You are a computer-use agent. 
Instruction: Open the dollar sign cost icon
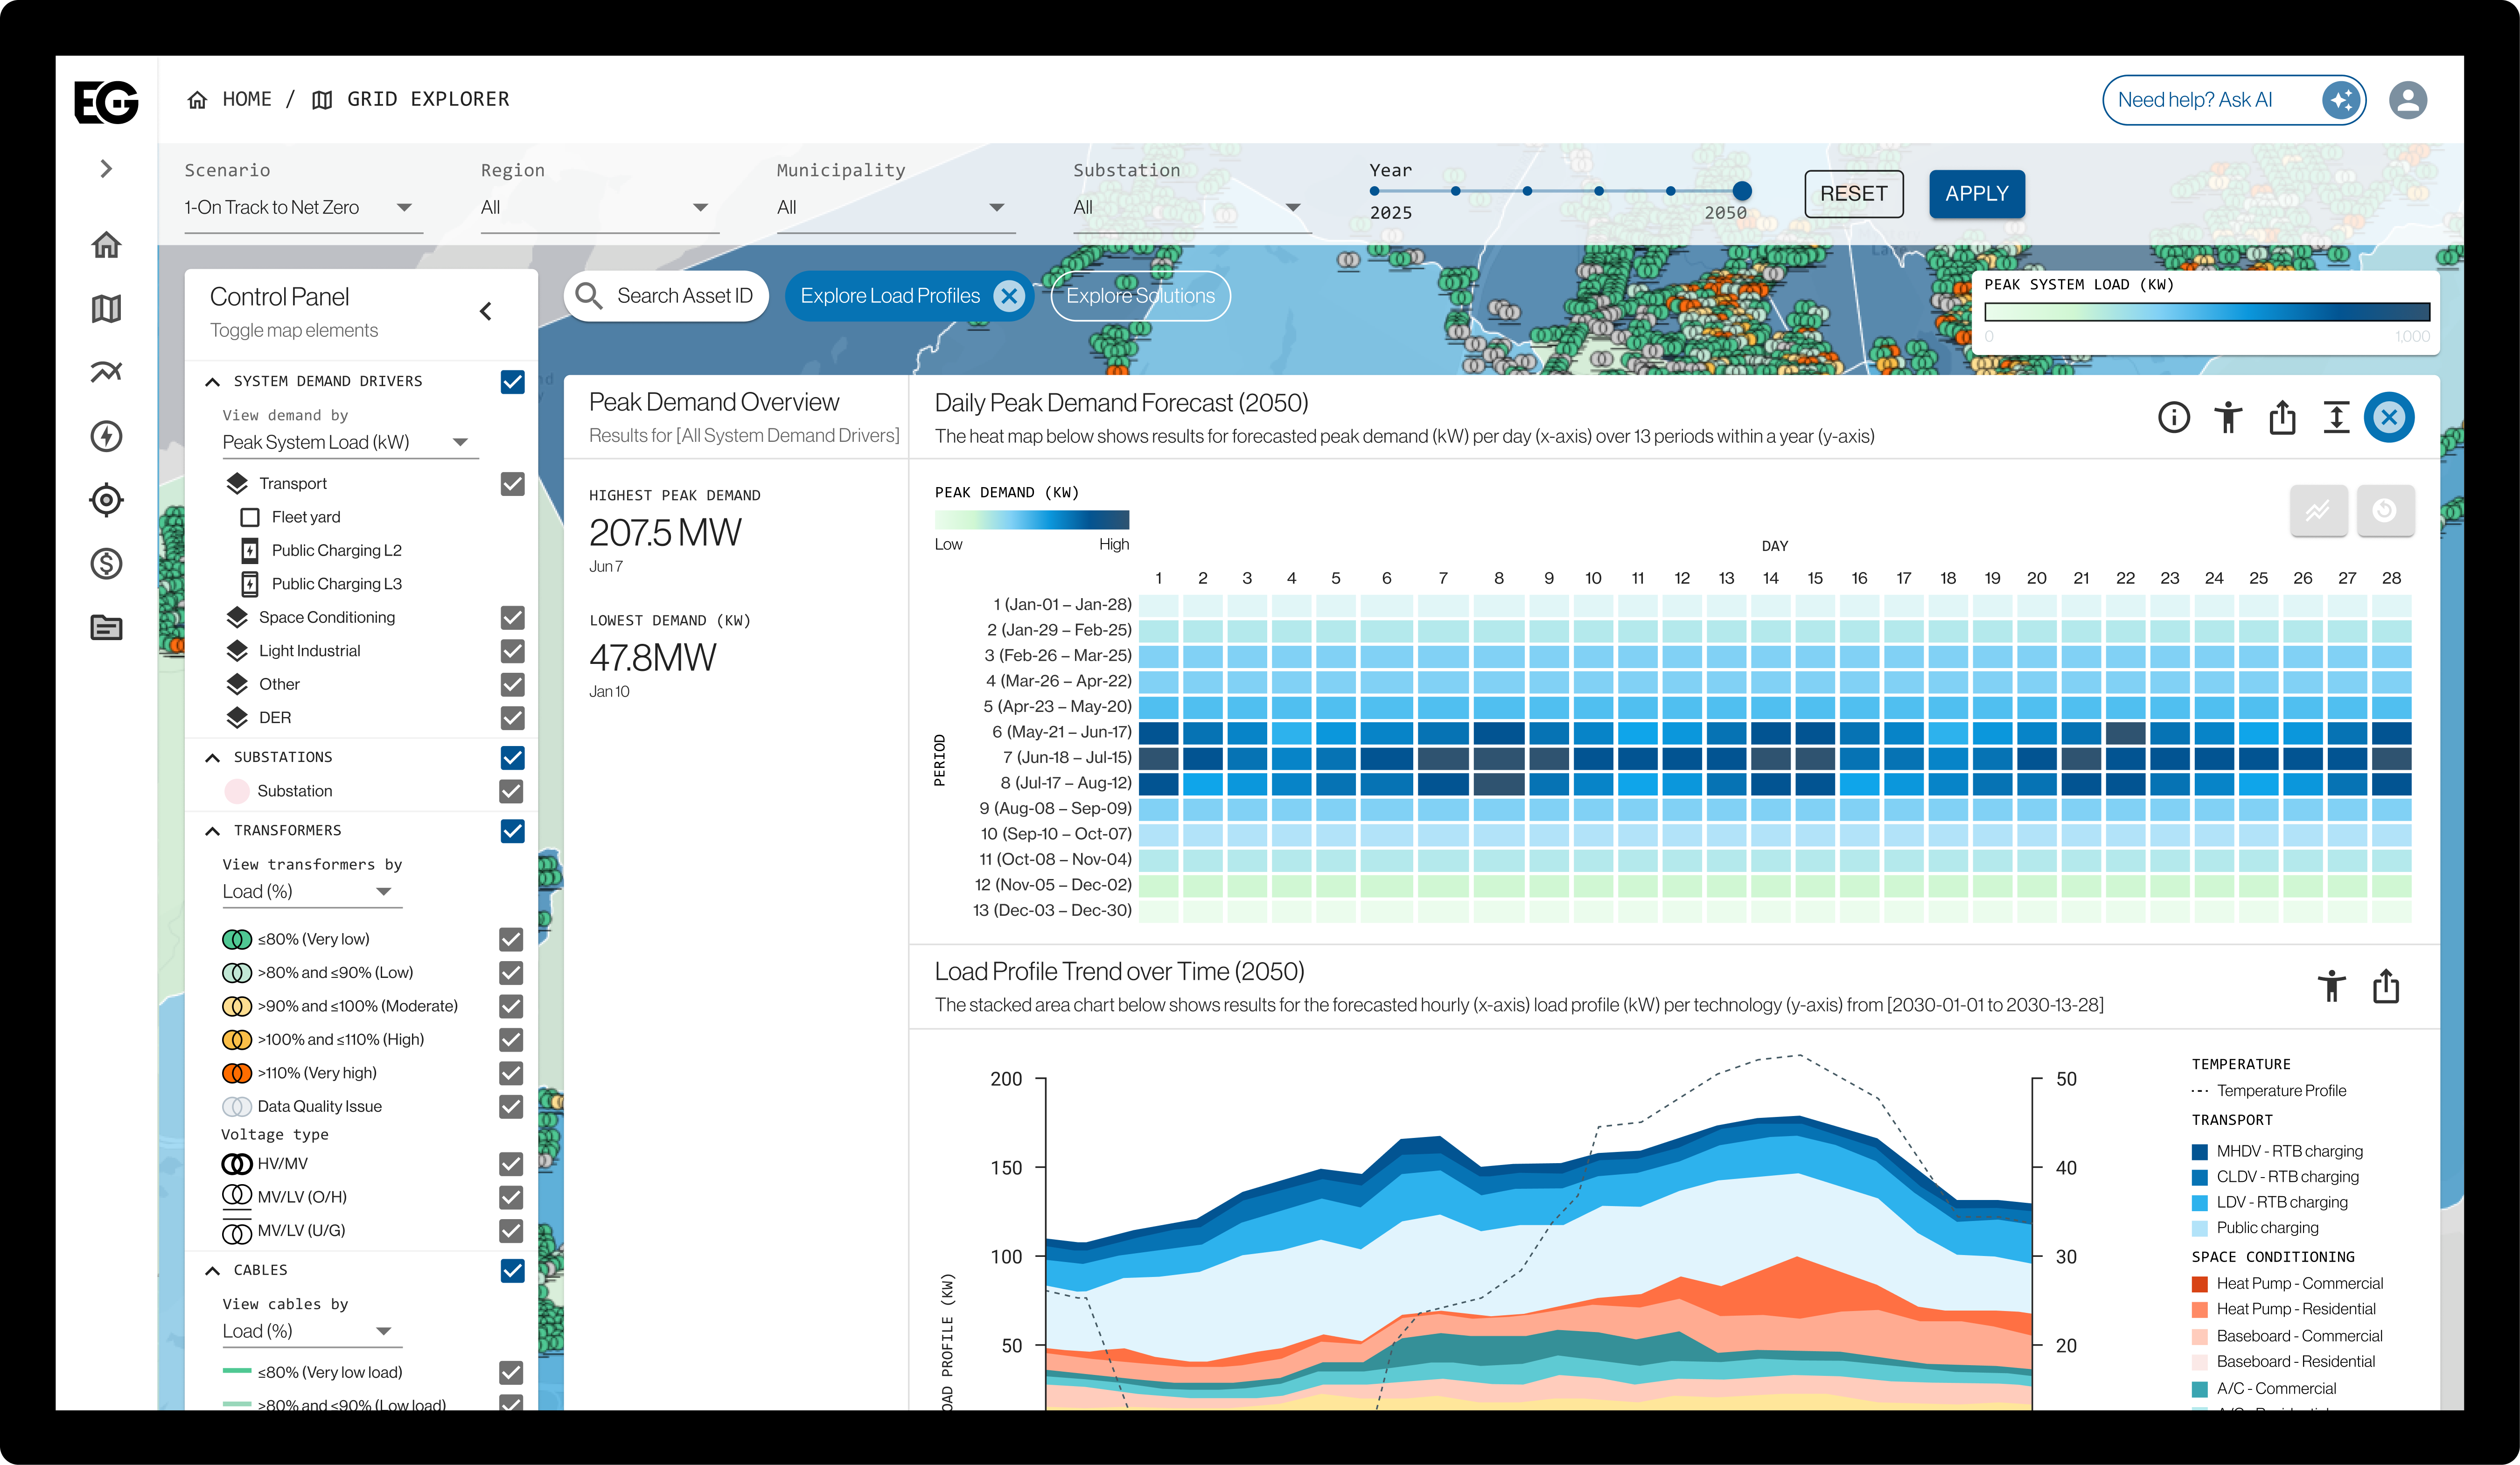pos(106,564)
